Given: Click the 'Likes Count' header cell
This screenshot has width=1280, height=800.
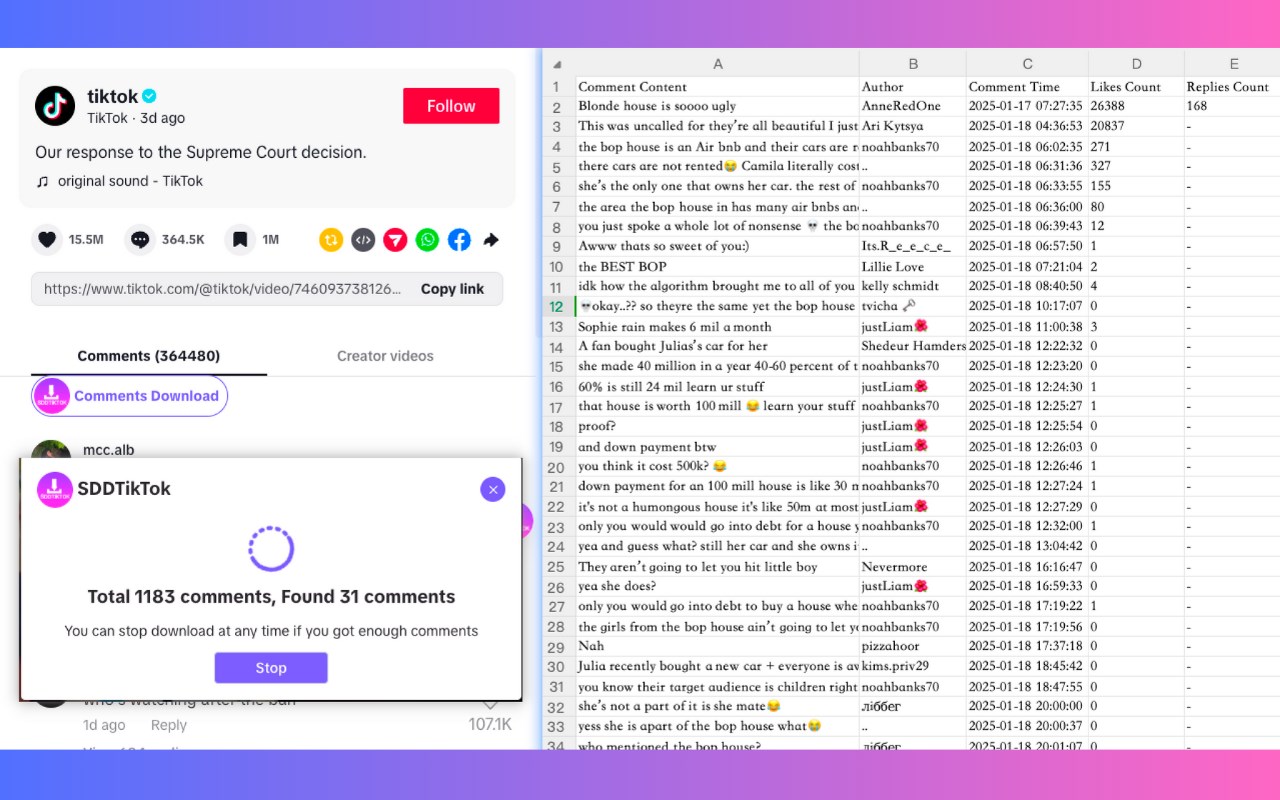Looking at the screenshot, I should click(x=1136, y=87).
